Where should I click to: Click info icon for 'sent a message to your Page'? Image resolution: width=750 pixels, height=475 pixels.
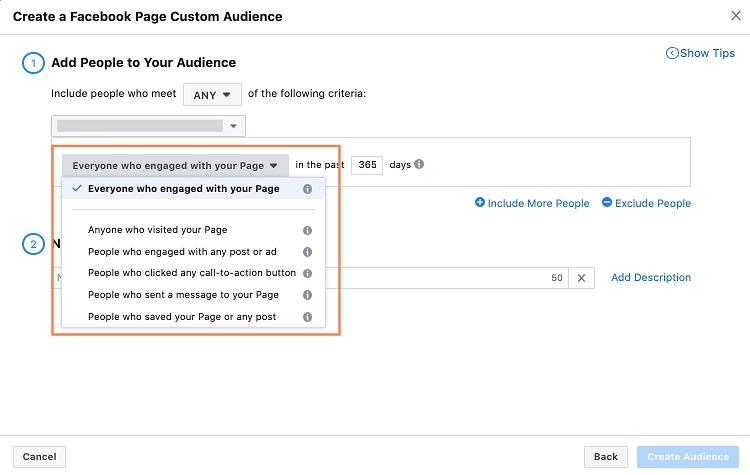[307, 295]
